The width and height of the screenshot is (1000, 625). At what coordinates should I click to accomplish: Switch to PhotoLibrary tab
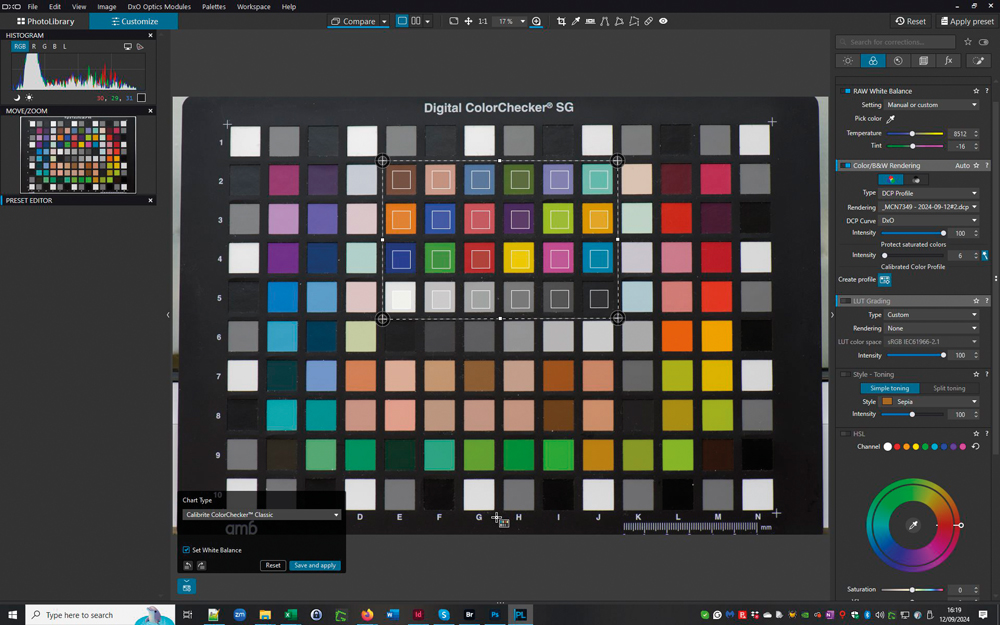tap(45, 21)
